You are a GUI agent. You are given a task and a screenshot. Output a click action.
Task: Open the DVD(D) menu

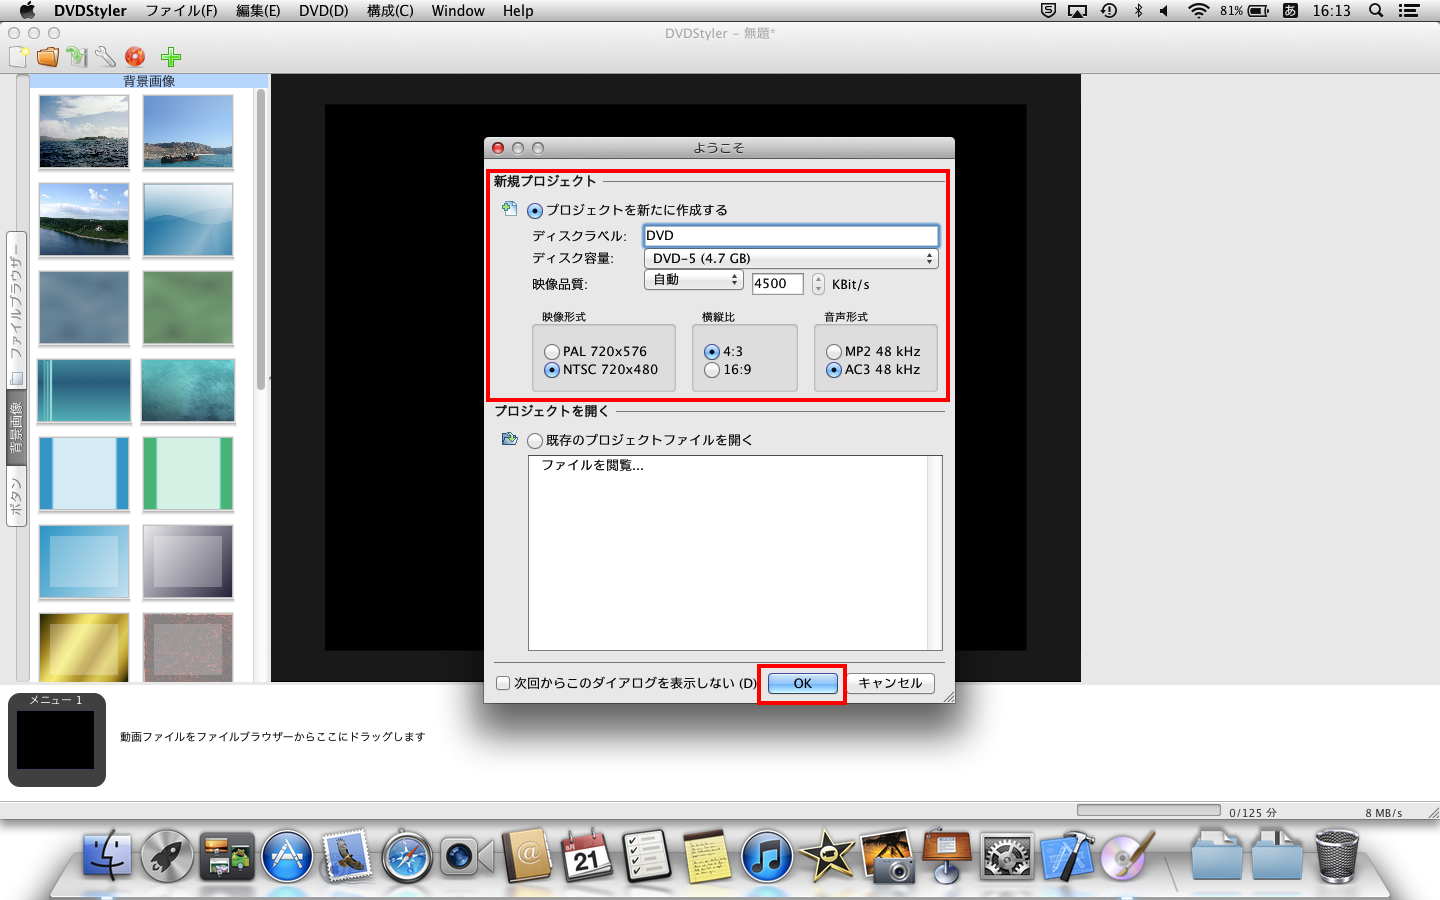point(324,11)
